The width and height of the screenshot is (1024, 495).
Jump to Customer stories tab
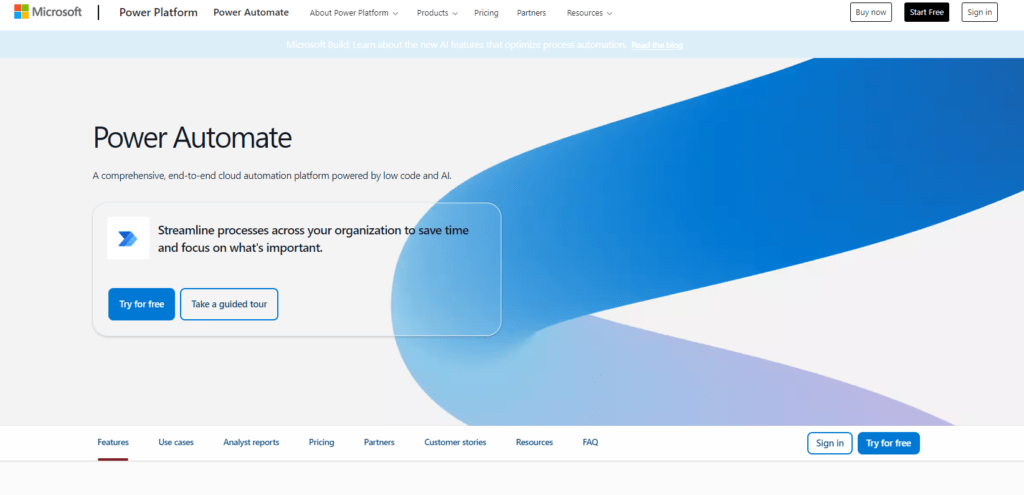coord(455,442)
